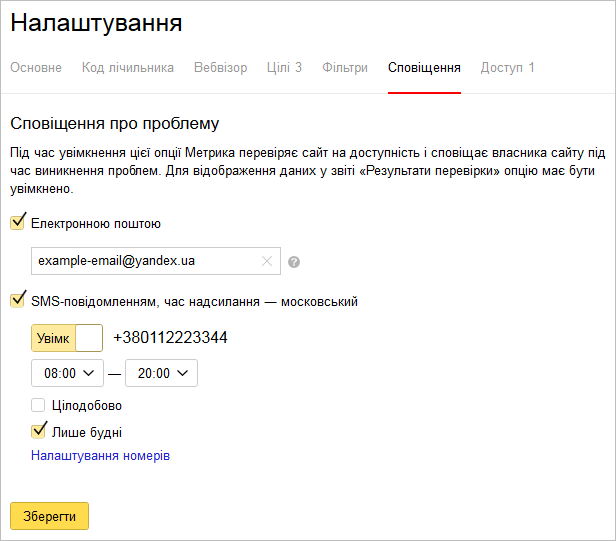Select the Сповіщення tab
The image size is (616, 541).
(424, 68)
